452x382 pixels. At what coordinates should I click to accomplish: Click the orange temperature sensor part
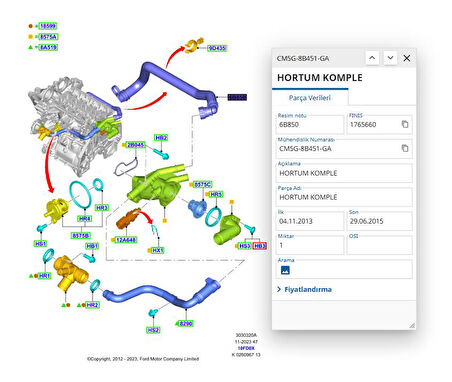pos(127,218)
